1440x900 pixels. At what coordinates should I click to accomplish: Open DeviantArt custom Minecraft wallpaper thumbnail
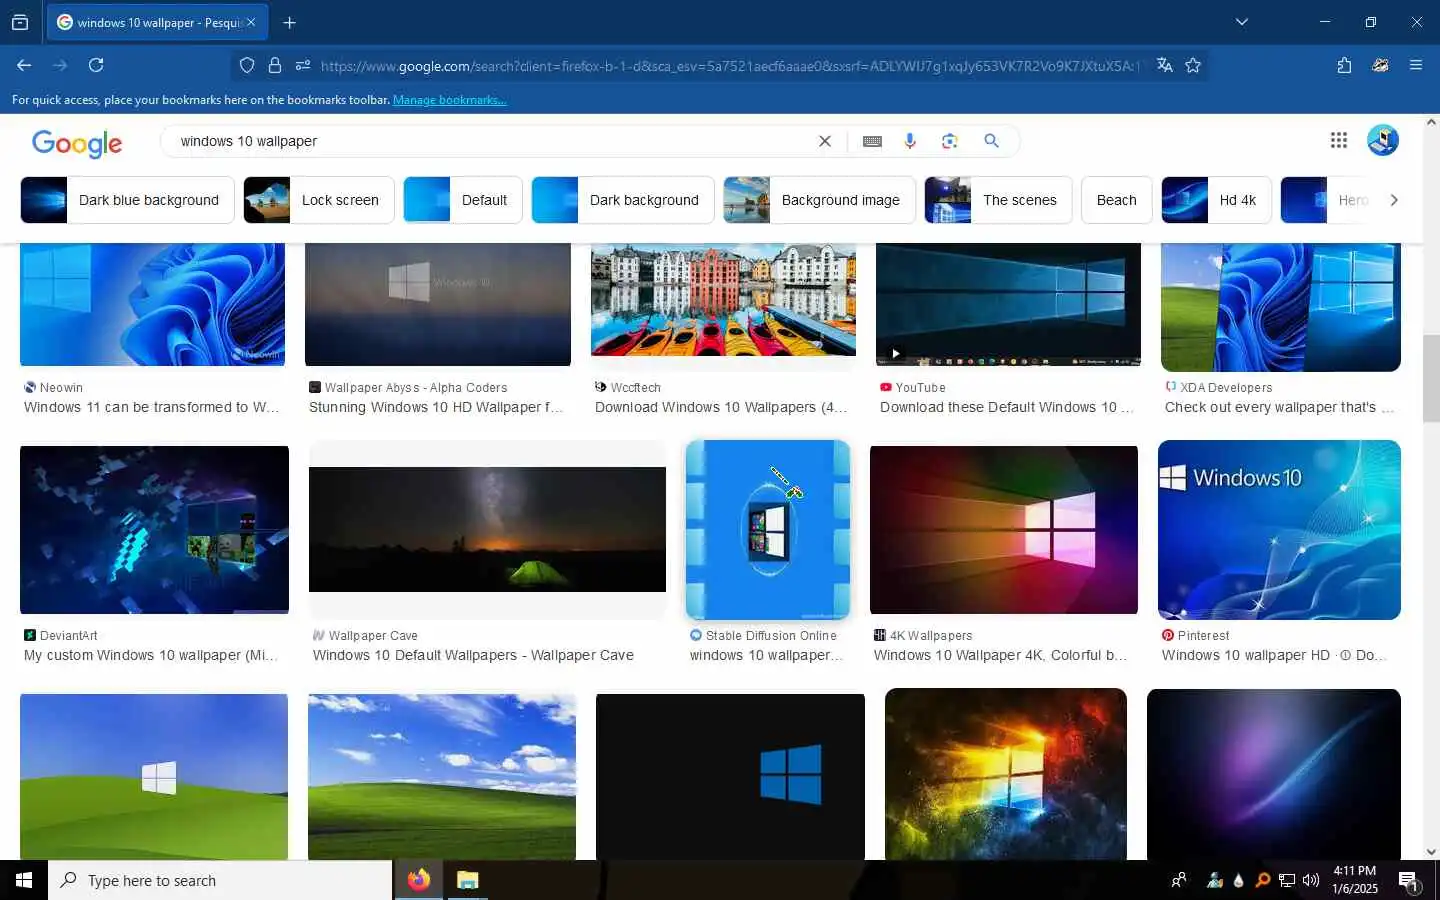coord(154,530)
